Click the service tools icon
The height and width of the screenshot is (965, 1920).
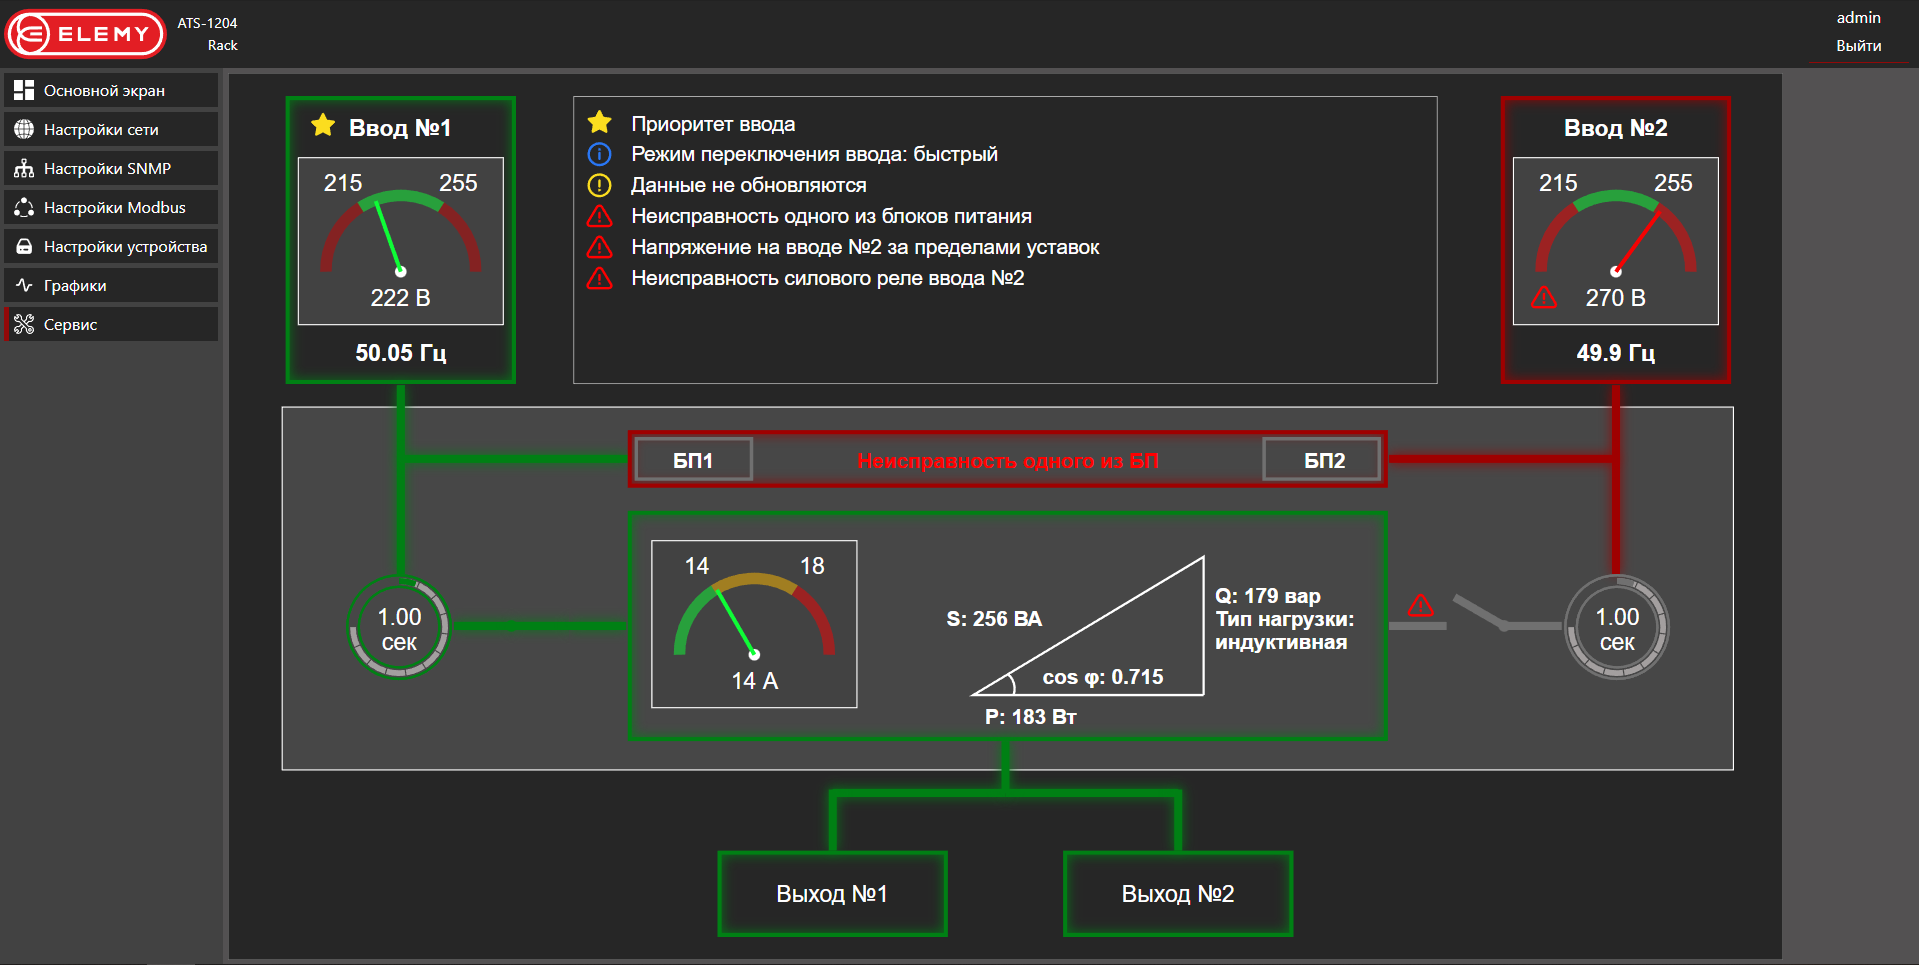(24, 324)
